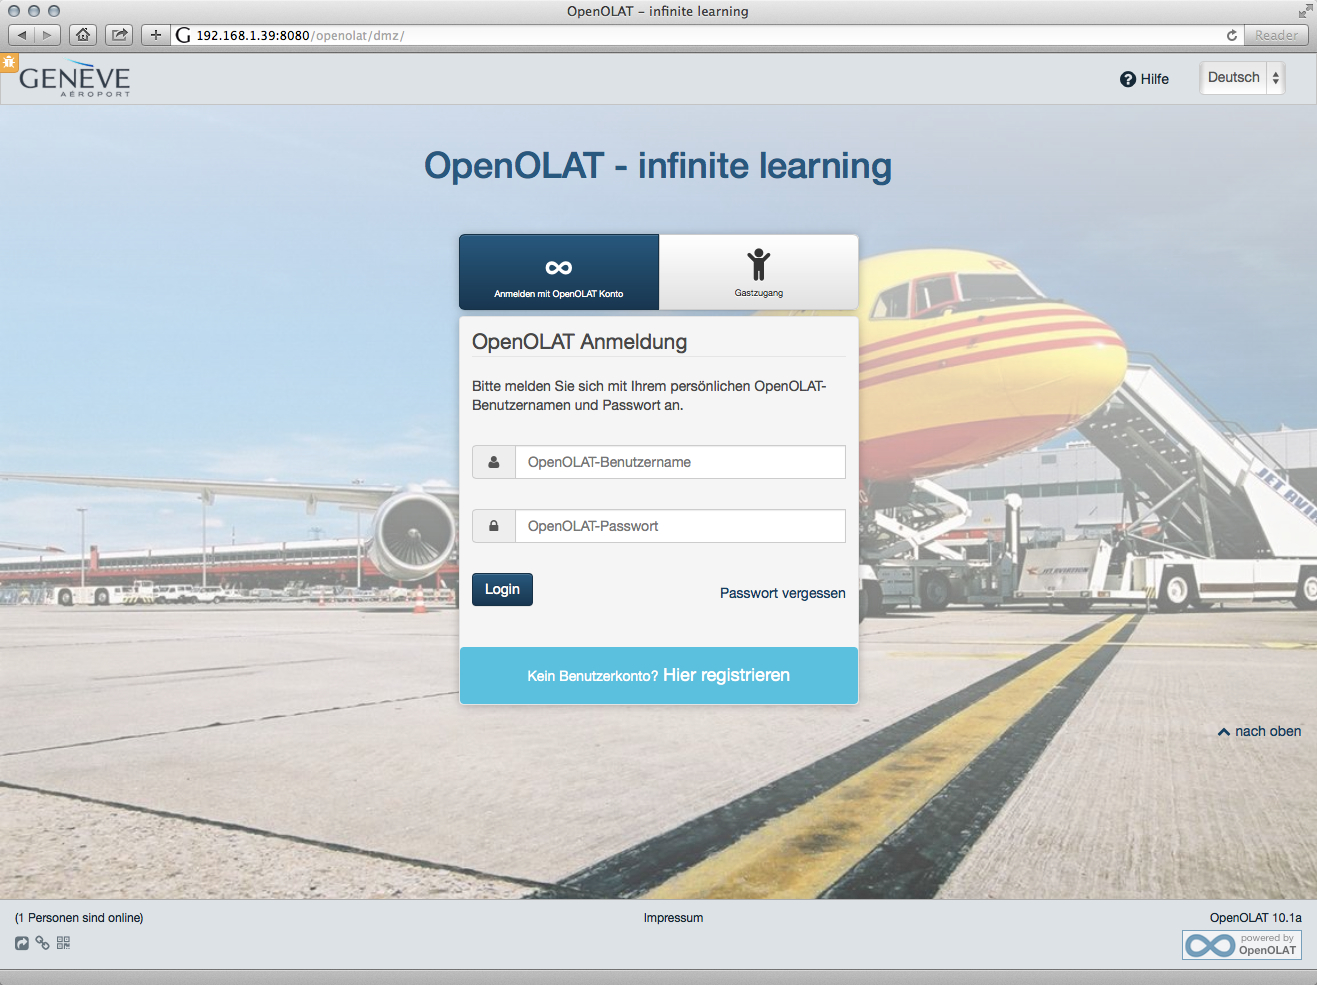Click the chain link icon in footer
The width and height of the screenshot is (1317, 985).
click(42, 943)
